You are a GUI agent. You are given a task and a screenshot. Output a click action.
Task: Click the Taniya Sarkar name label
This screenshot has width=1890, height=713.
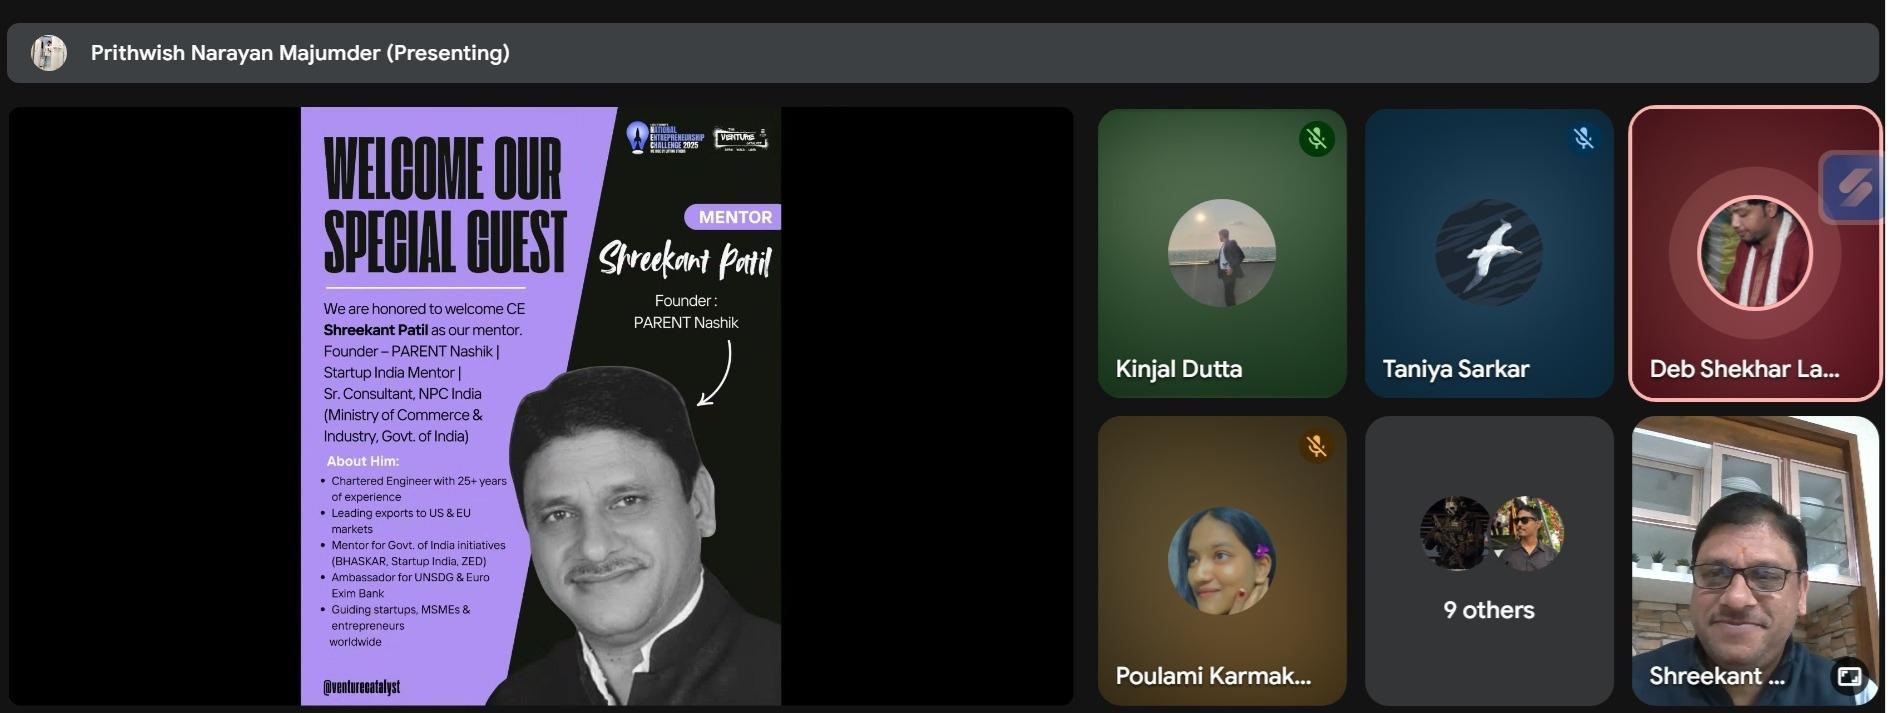coord(1455,369)
